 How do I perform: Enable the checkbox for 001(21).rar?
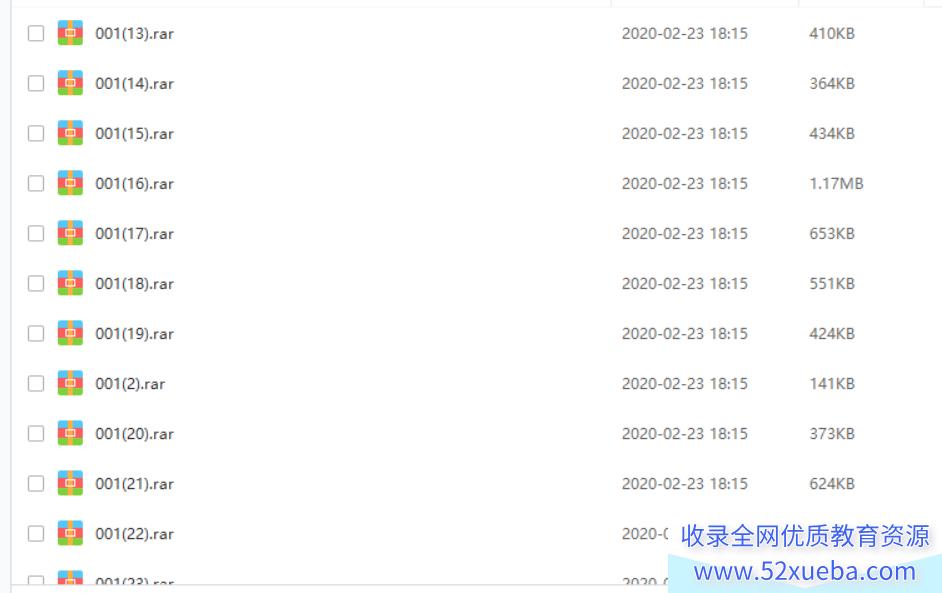pos(36,484)
